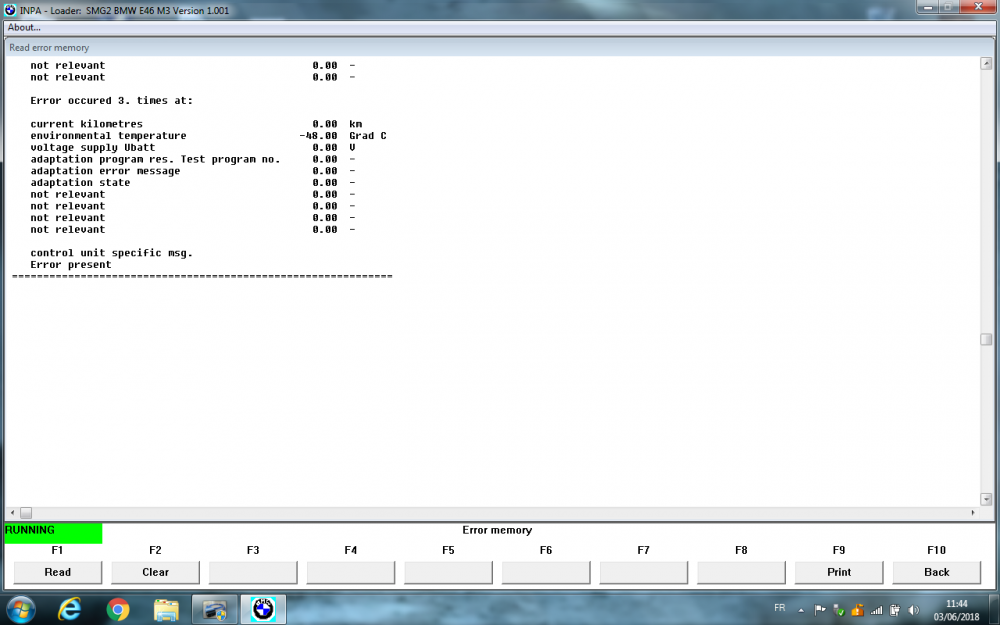Click the blank button under F3
Viewport: 1000px width, 625px height.
pyautogui.click(x=253, y=572)
